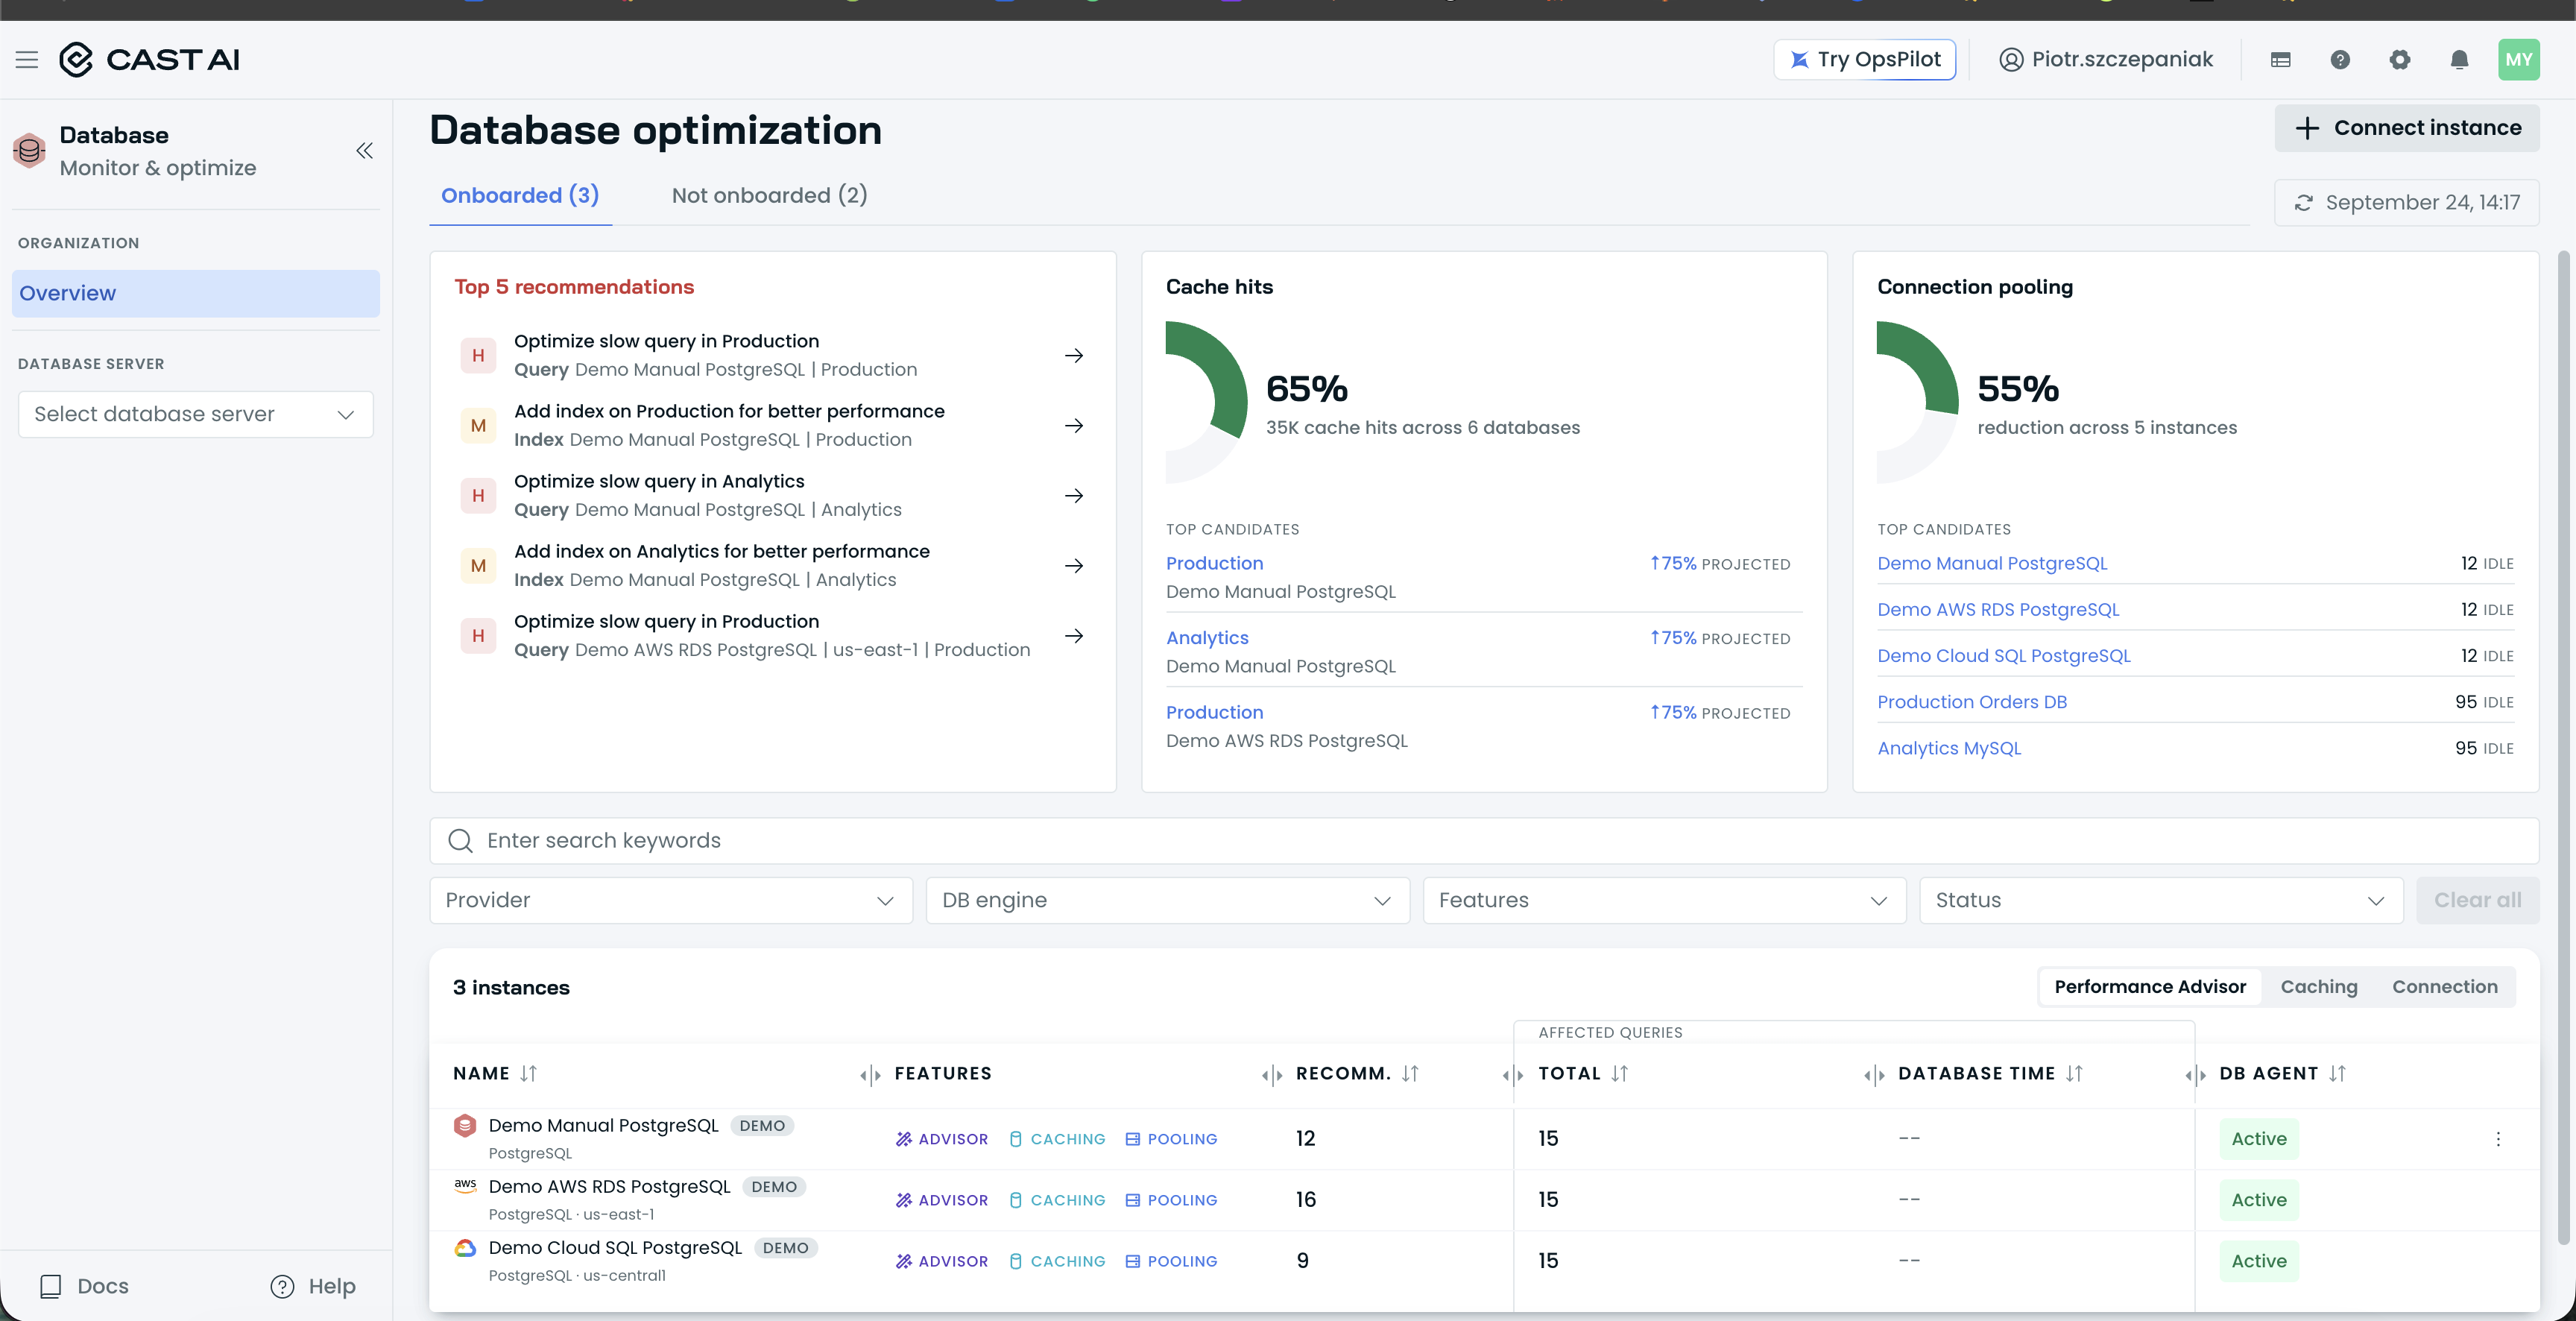Image resolution: width=2576 pixels, height=1321 pixels.
Task: Sort by DB Agent column
Action: pos(2337,1074)
